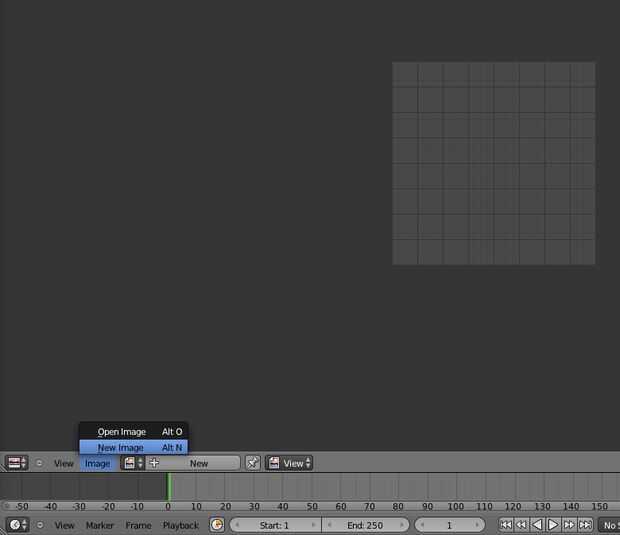Play the animation forward
The height and width of the screenshot is (535, 620).
tap(553, 525)
